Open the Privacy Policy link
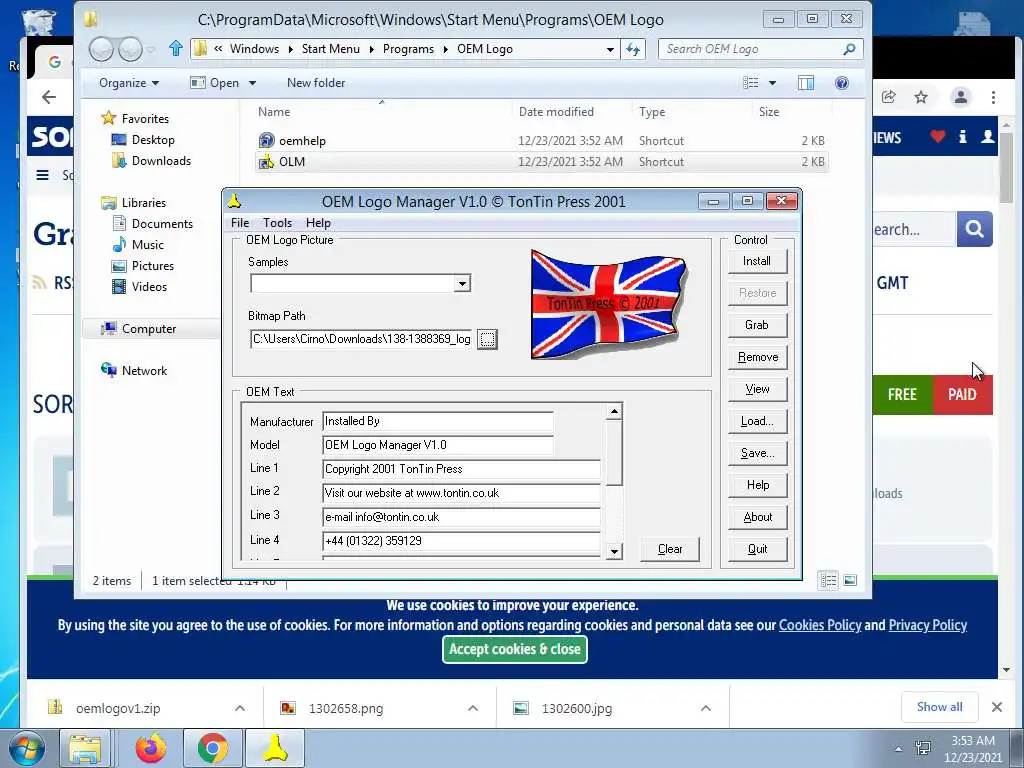The width and height of the screenshot is (1024, 768). (x=927, y=625)
